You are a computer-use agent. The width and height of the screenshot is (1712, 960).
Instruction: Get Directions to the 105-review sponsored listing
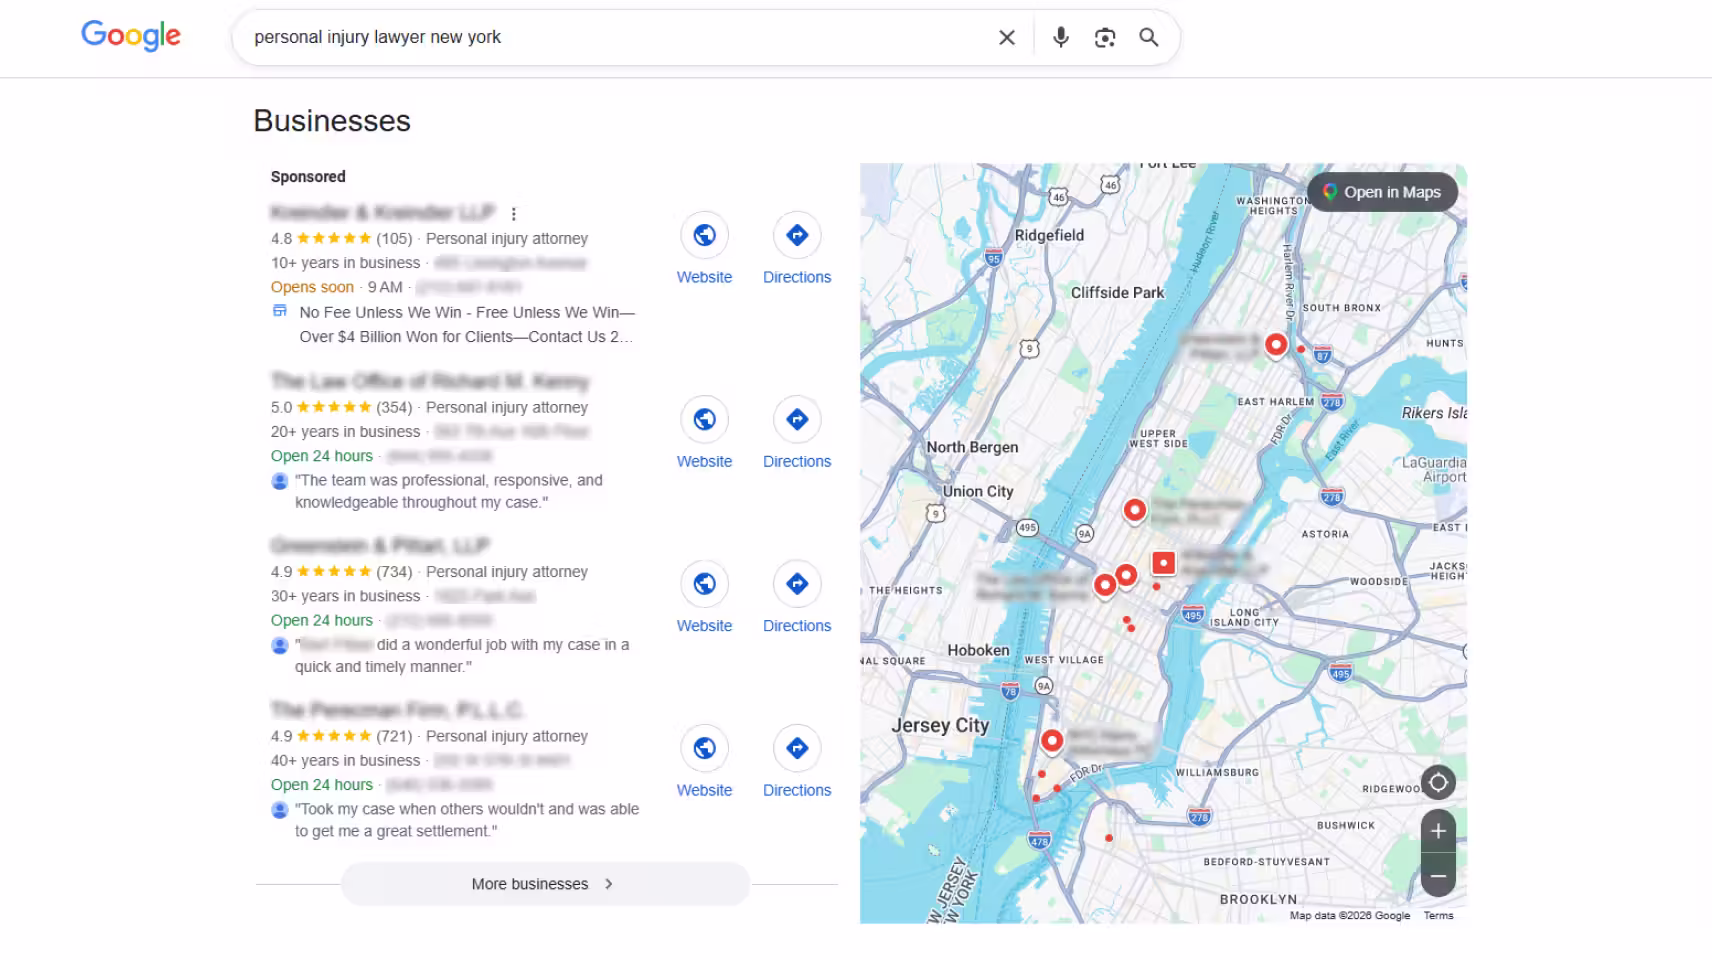[x=797, y=249]
